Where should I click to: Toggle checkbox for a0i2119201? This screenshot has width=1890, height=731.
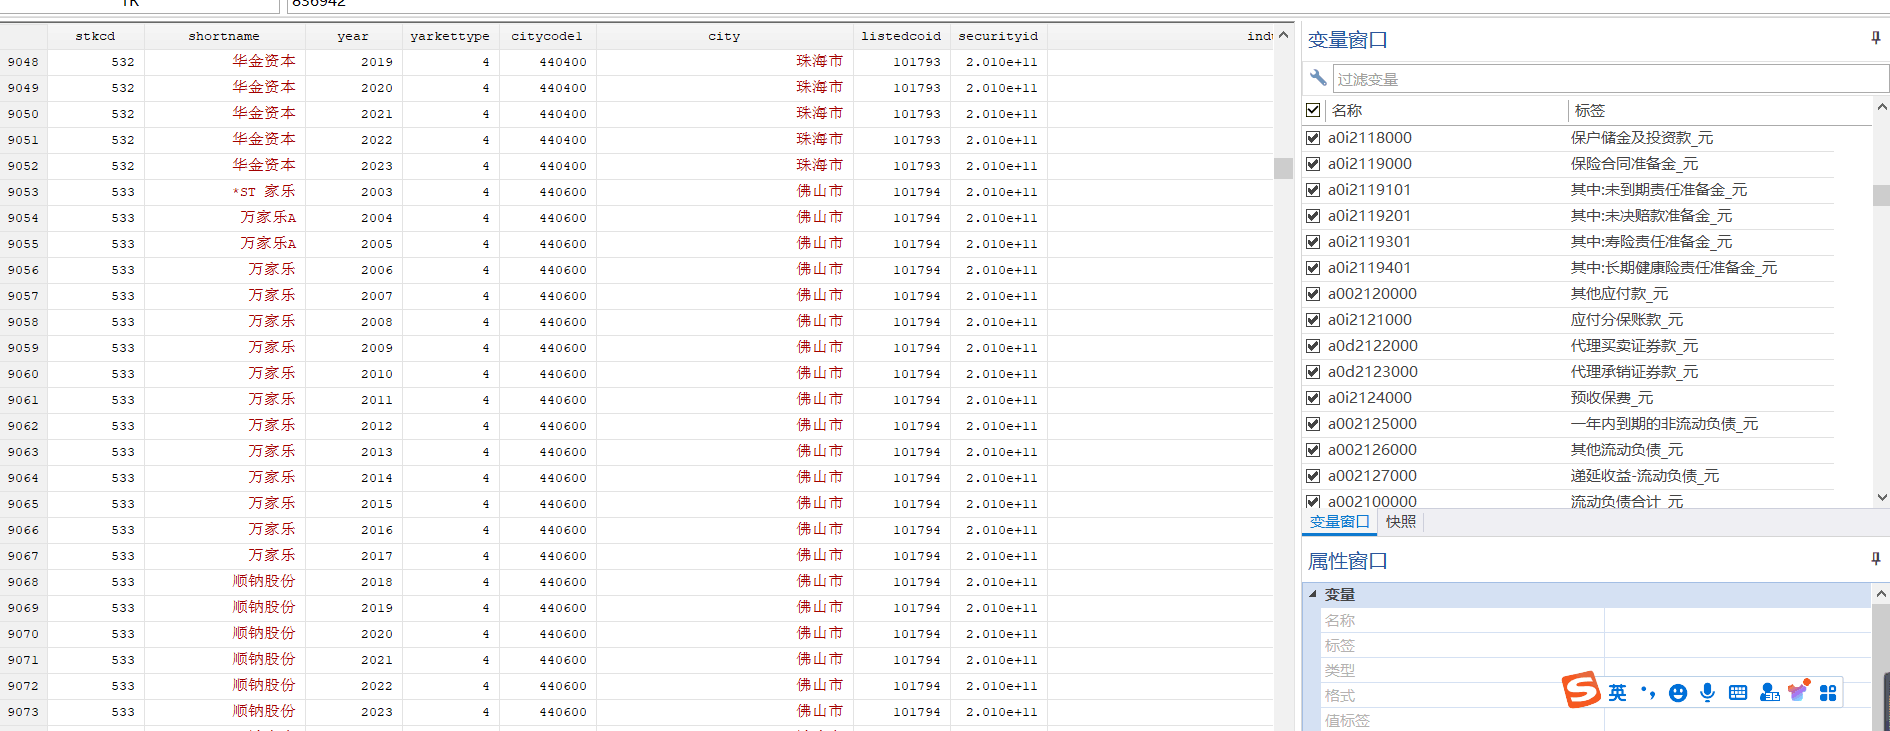click(1313, 216)
